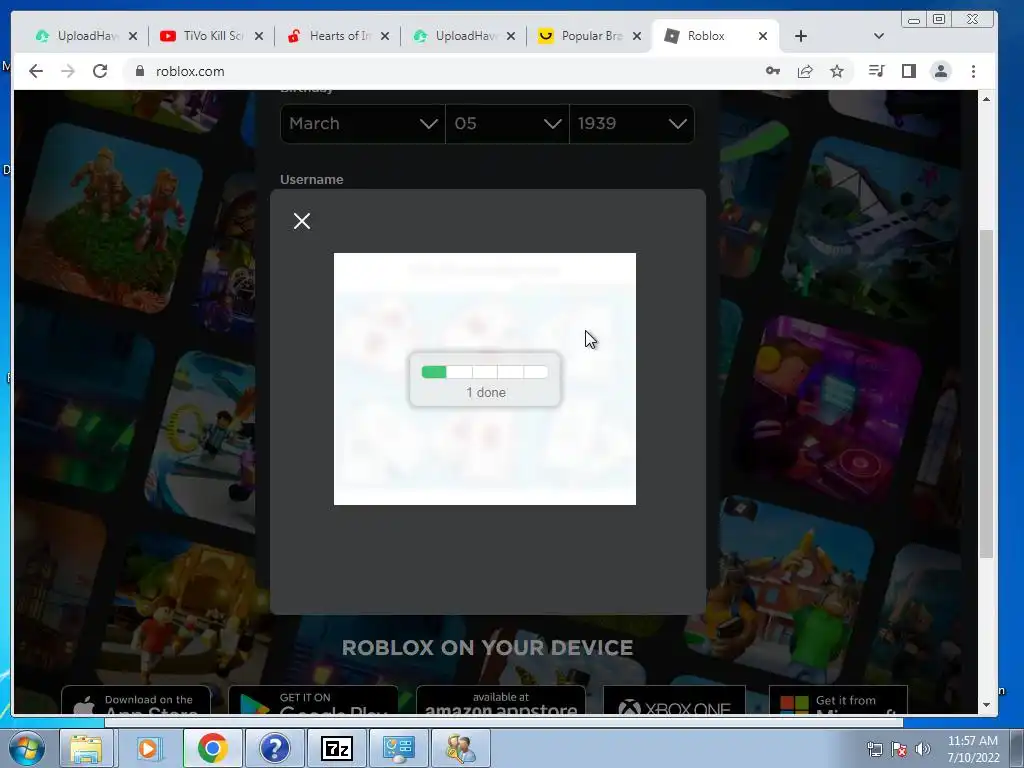Open the Control Panel taskbar icon
This screenshot has width=1024, height=768.
point(399,748)
